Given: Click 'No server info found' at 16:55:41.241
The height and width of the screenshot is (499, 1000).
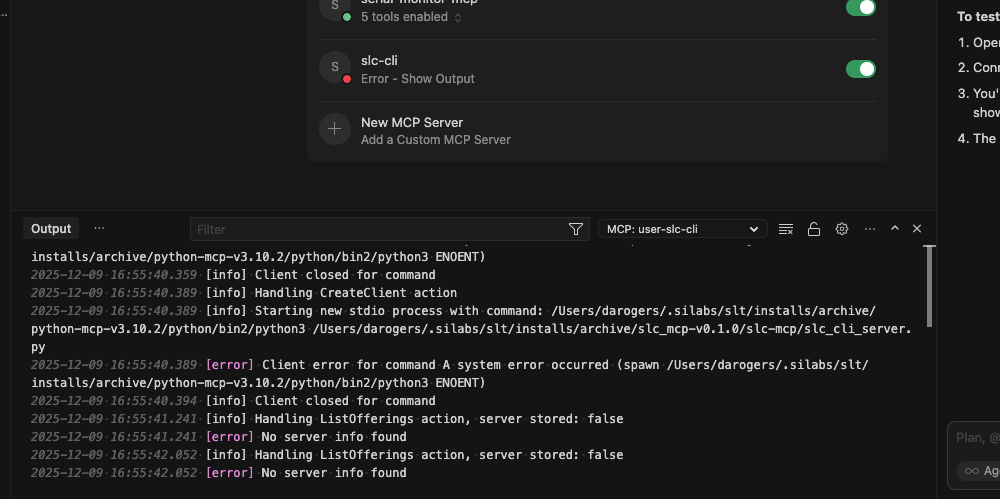Looking at the screenshot, I should pyautogui.click(x=219, y=436).
